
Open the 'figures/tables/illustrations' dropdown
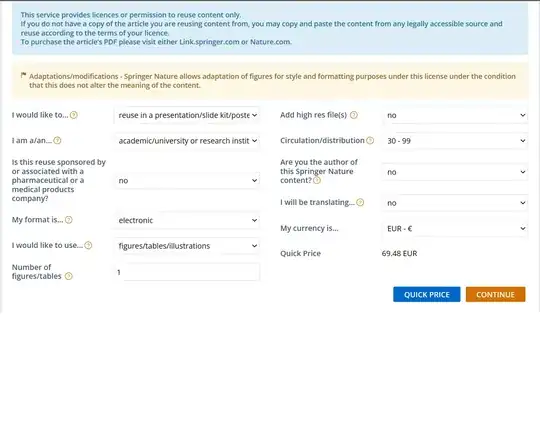coord(187,246)
